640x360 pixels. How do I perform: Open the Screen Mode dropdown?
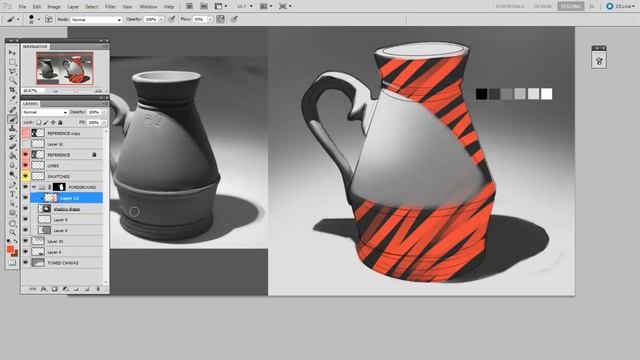coord(285,6)
